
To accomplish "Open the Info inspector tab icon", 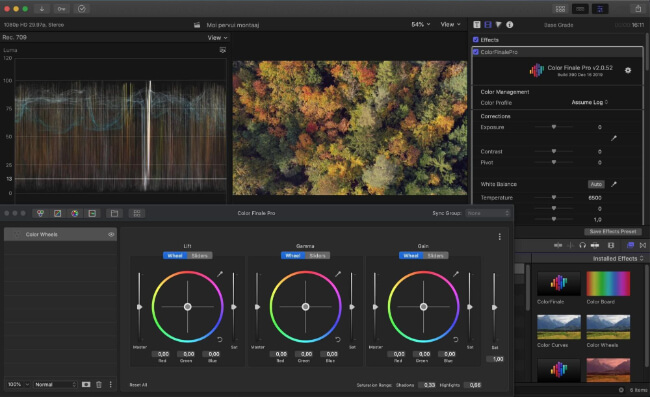I will 509,25.
